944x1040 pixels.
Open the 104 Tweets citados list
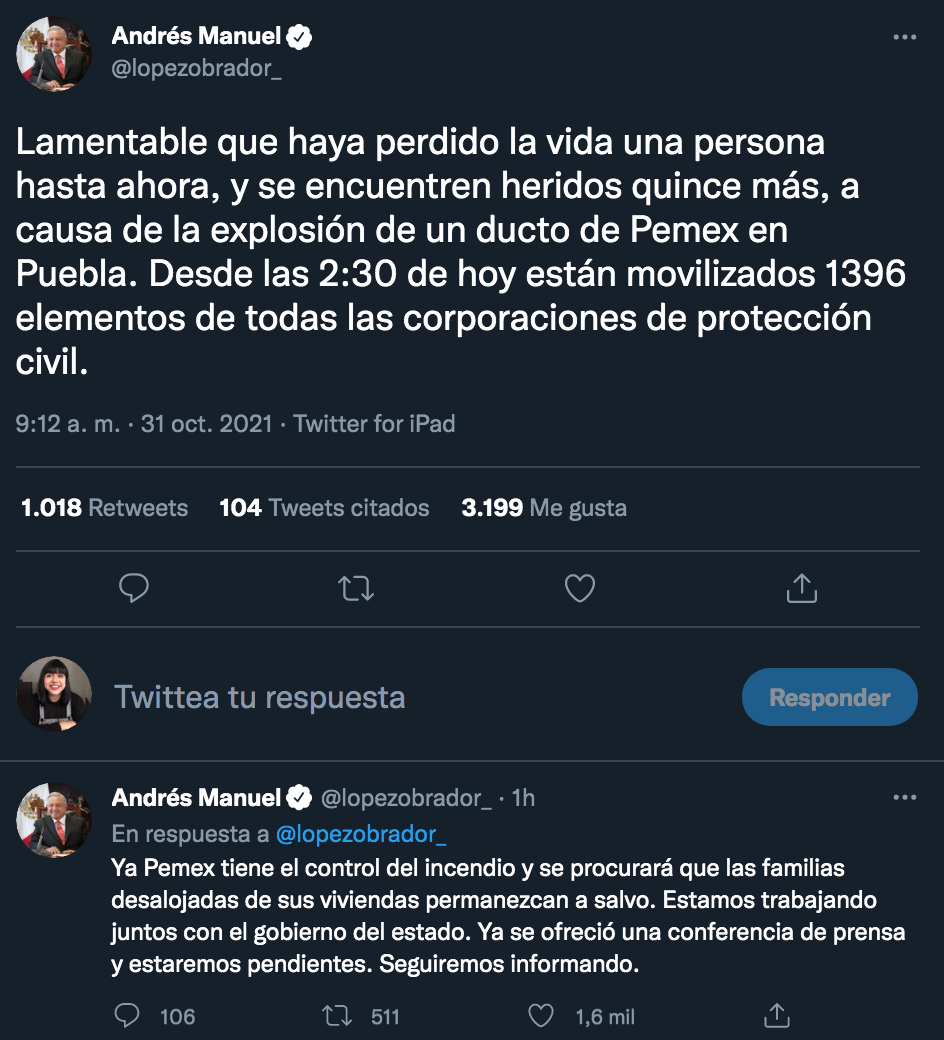pyautogui.click(x=323, y=507)
